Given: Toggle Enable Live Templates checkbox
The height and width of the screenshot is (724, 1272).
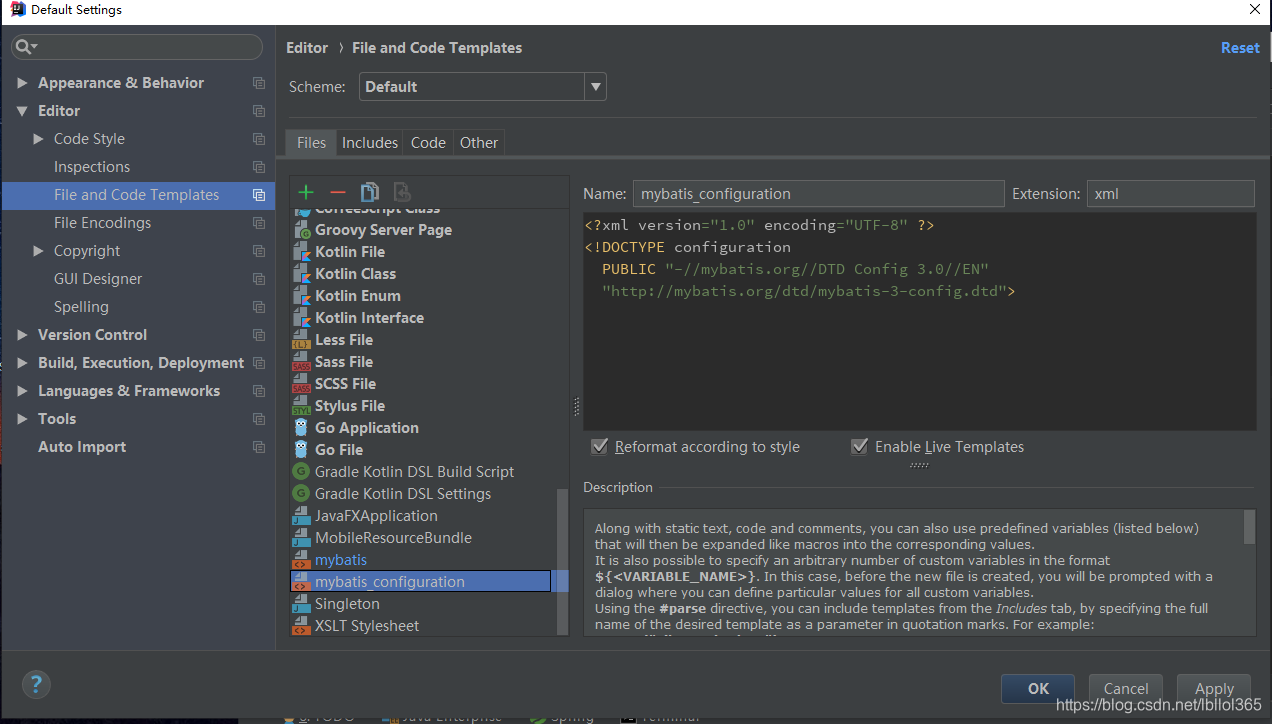Looking at the screenshot, I should (x=859, y=446).
